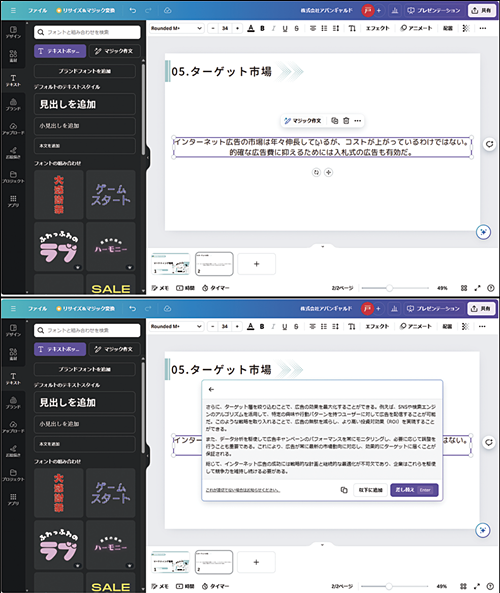Copy generated text in Magic Write popup
Viewport: 500px width, 593px height.
(344, 490)
